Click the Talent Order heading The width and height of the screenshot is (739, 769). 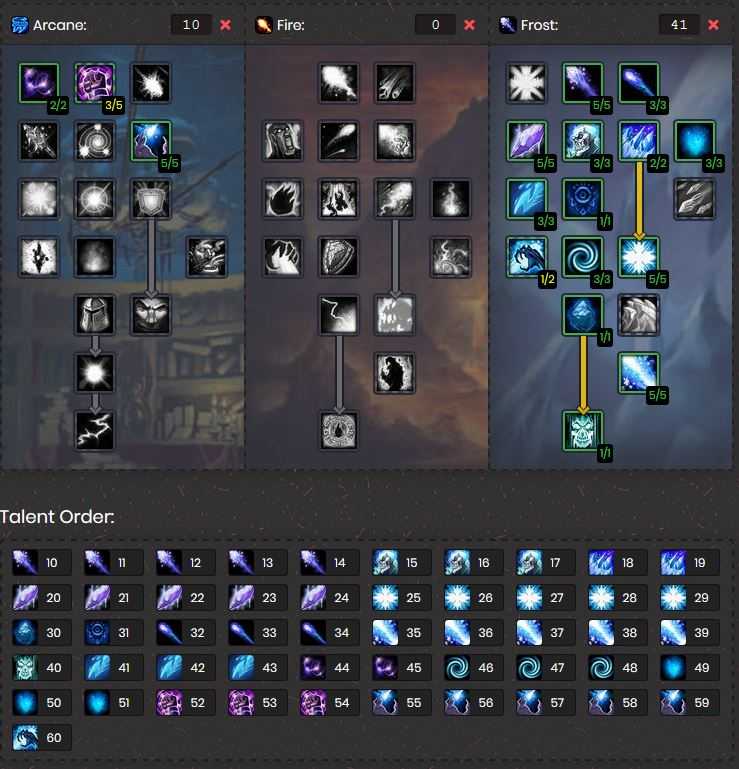pos(57,517)
